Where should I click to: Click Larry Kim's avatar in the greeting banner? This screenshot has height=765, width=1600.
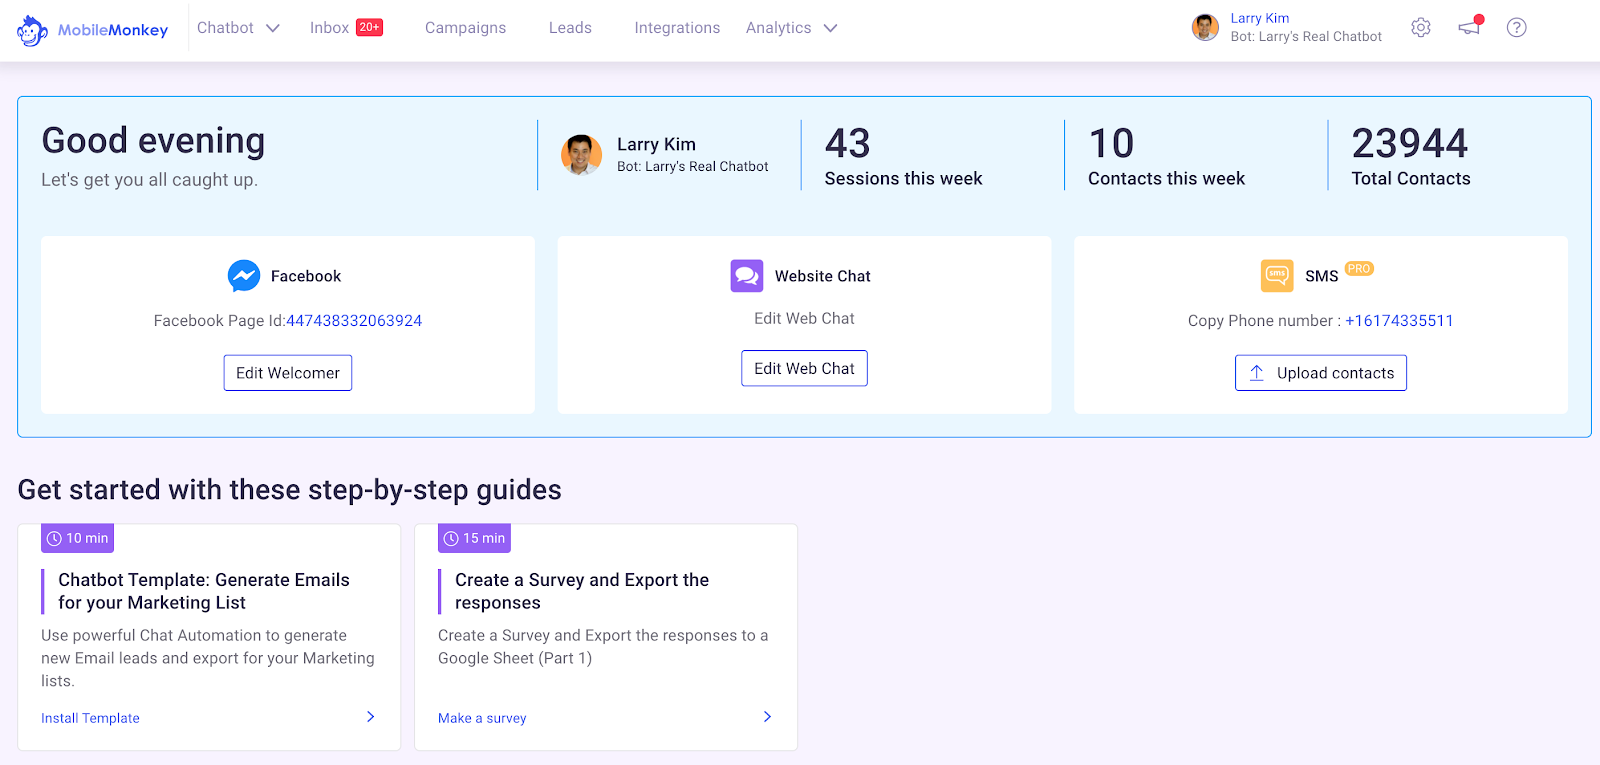click(582, 155)
